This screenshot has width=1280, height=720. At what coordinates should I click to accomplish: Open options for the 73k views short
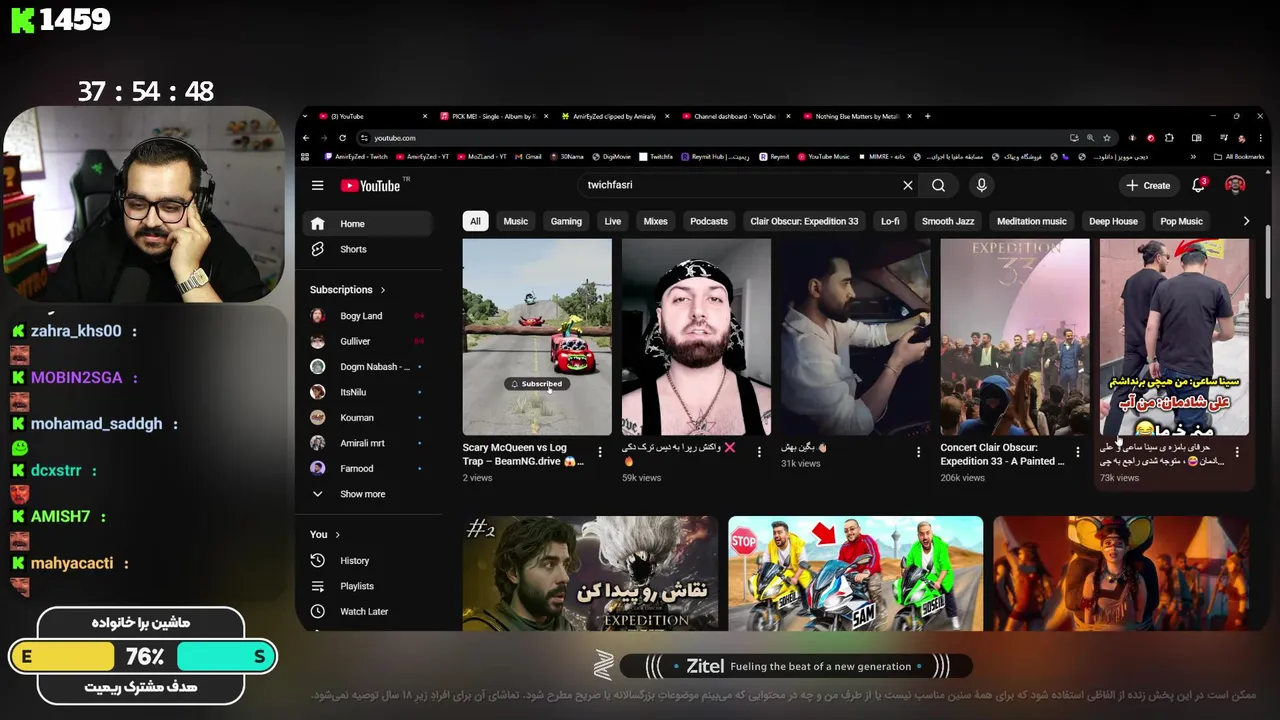1237,452
